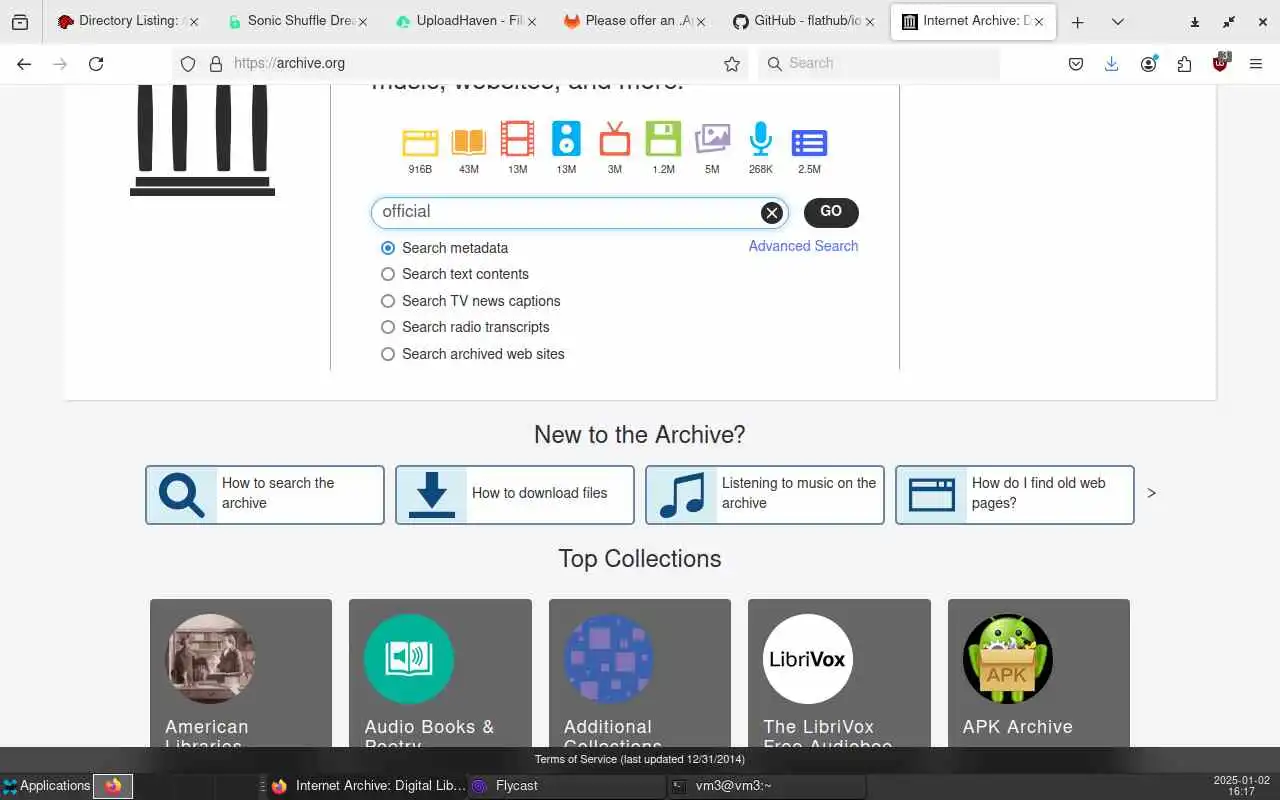
Task: Open the Firefox View icon
Action: click(20, 22)
